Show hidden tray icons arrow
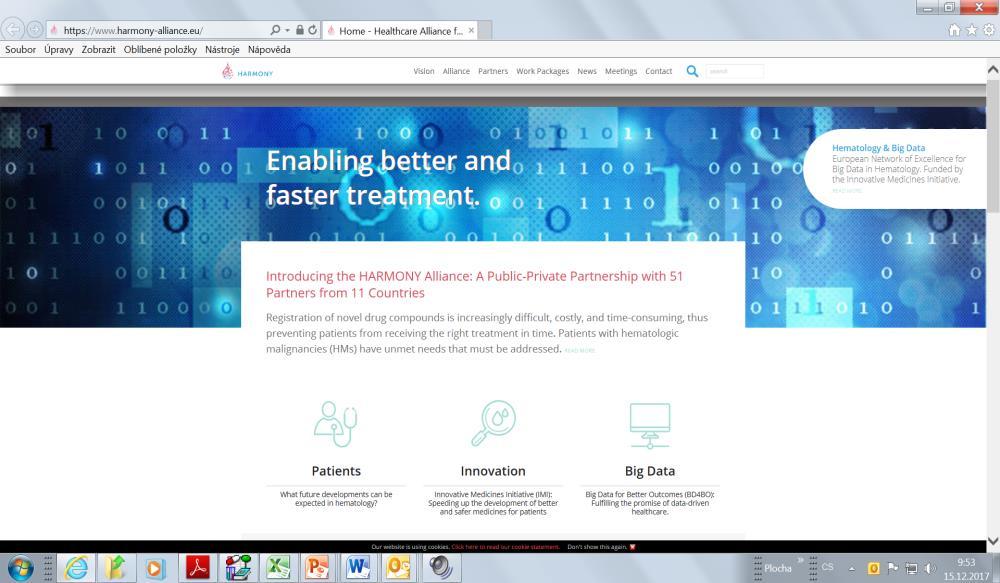1000x583 pixels. pos(851,568)
